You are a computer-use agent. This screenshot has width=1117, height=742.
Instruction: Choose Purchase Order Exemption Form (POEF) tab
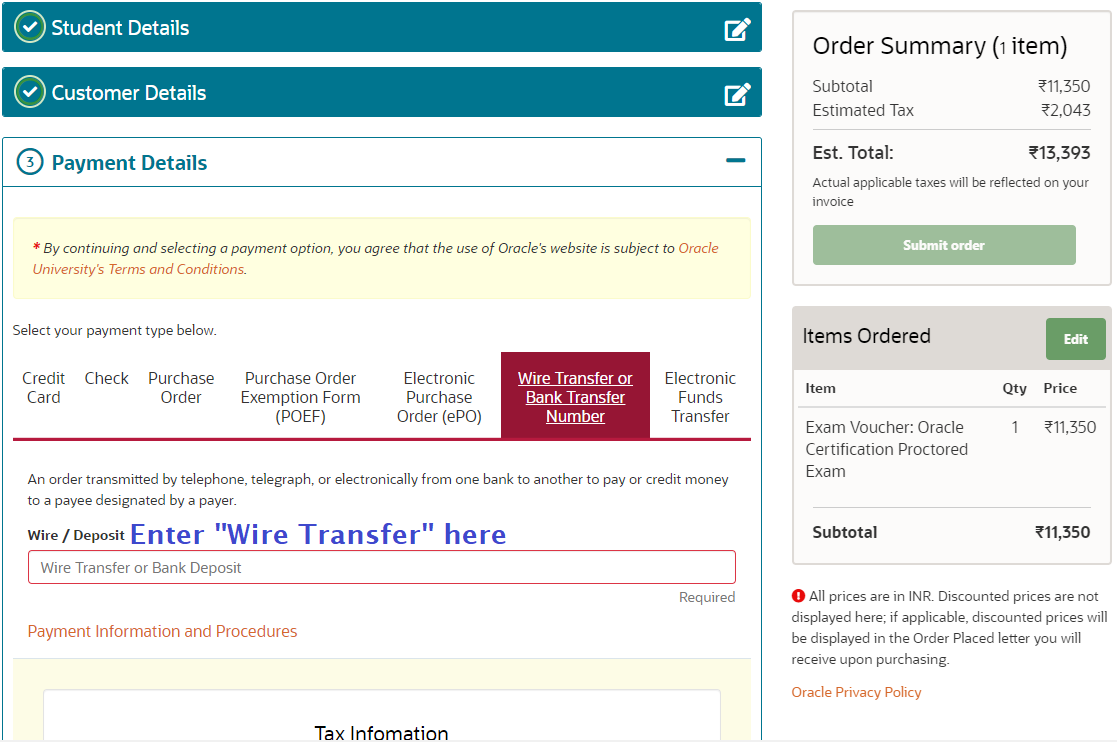[x=301, y=397]
